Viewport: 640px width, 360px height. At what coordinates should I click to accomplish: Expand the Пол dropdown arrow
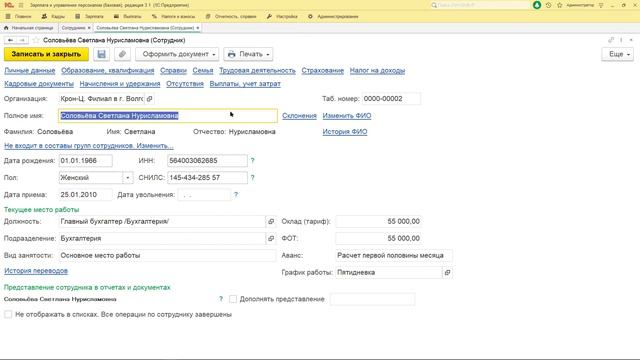click(128, 178)
